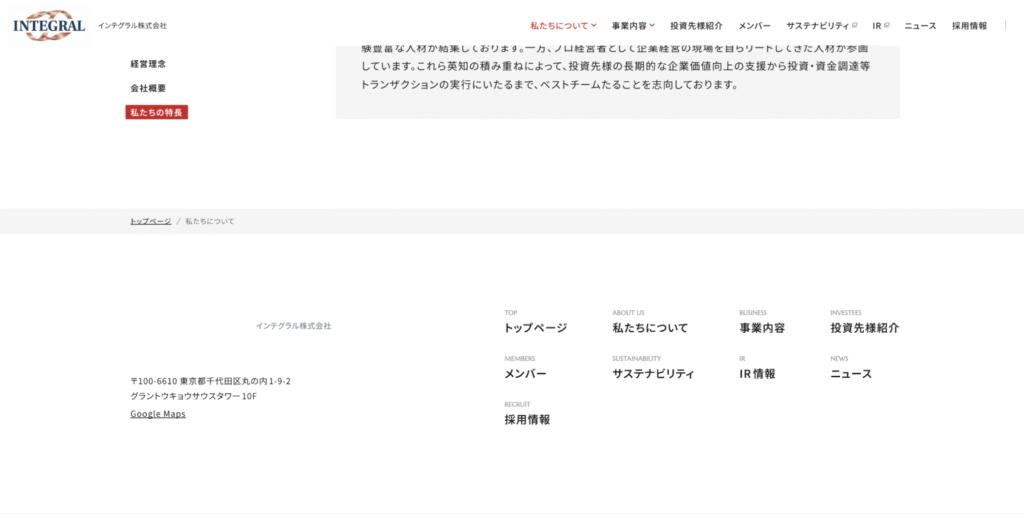Open footer IR情報 link
This screenshot has height=515, width=1024.
point(758,374)
